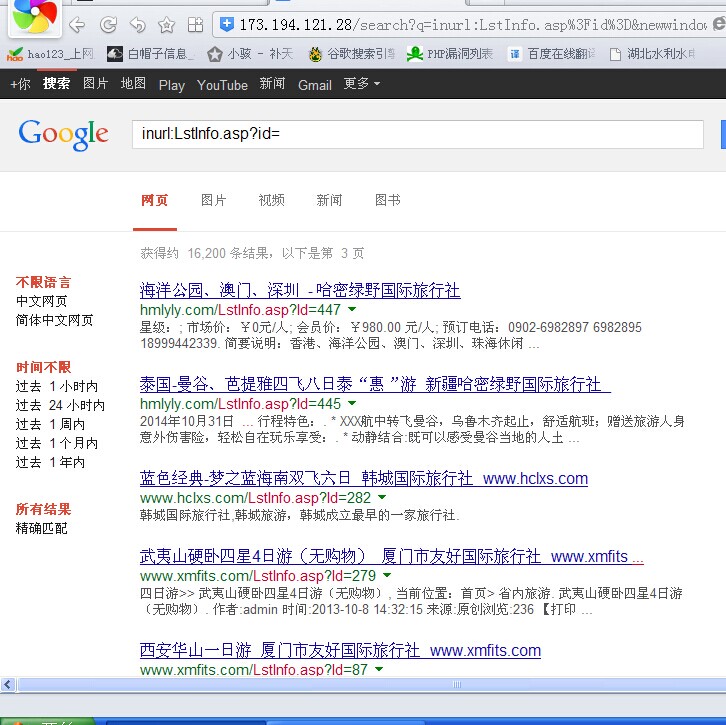Click the colorful 360 browser logo
This screenshot has height=725, width=726.
tap(34, 17)
